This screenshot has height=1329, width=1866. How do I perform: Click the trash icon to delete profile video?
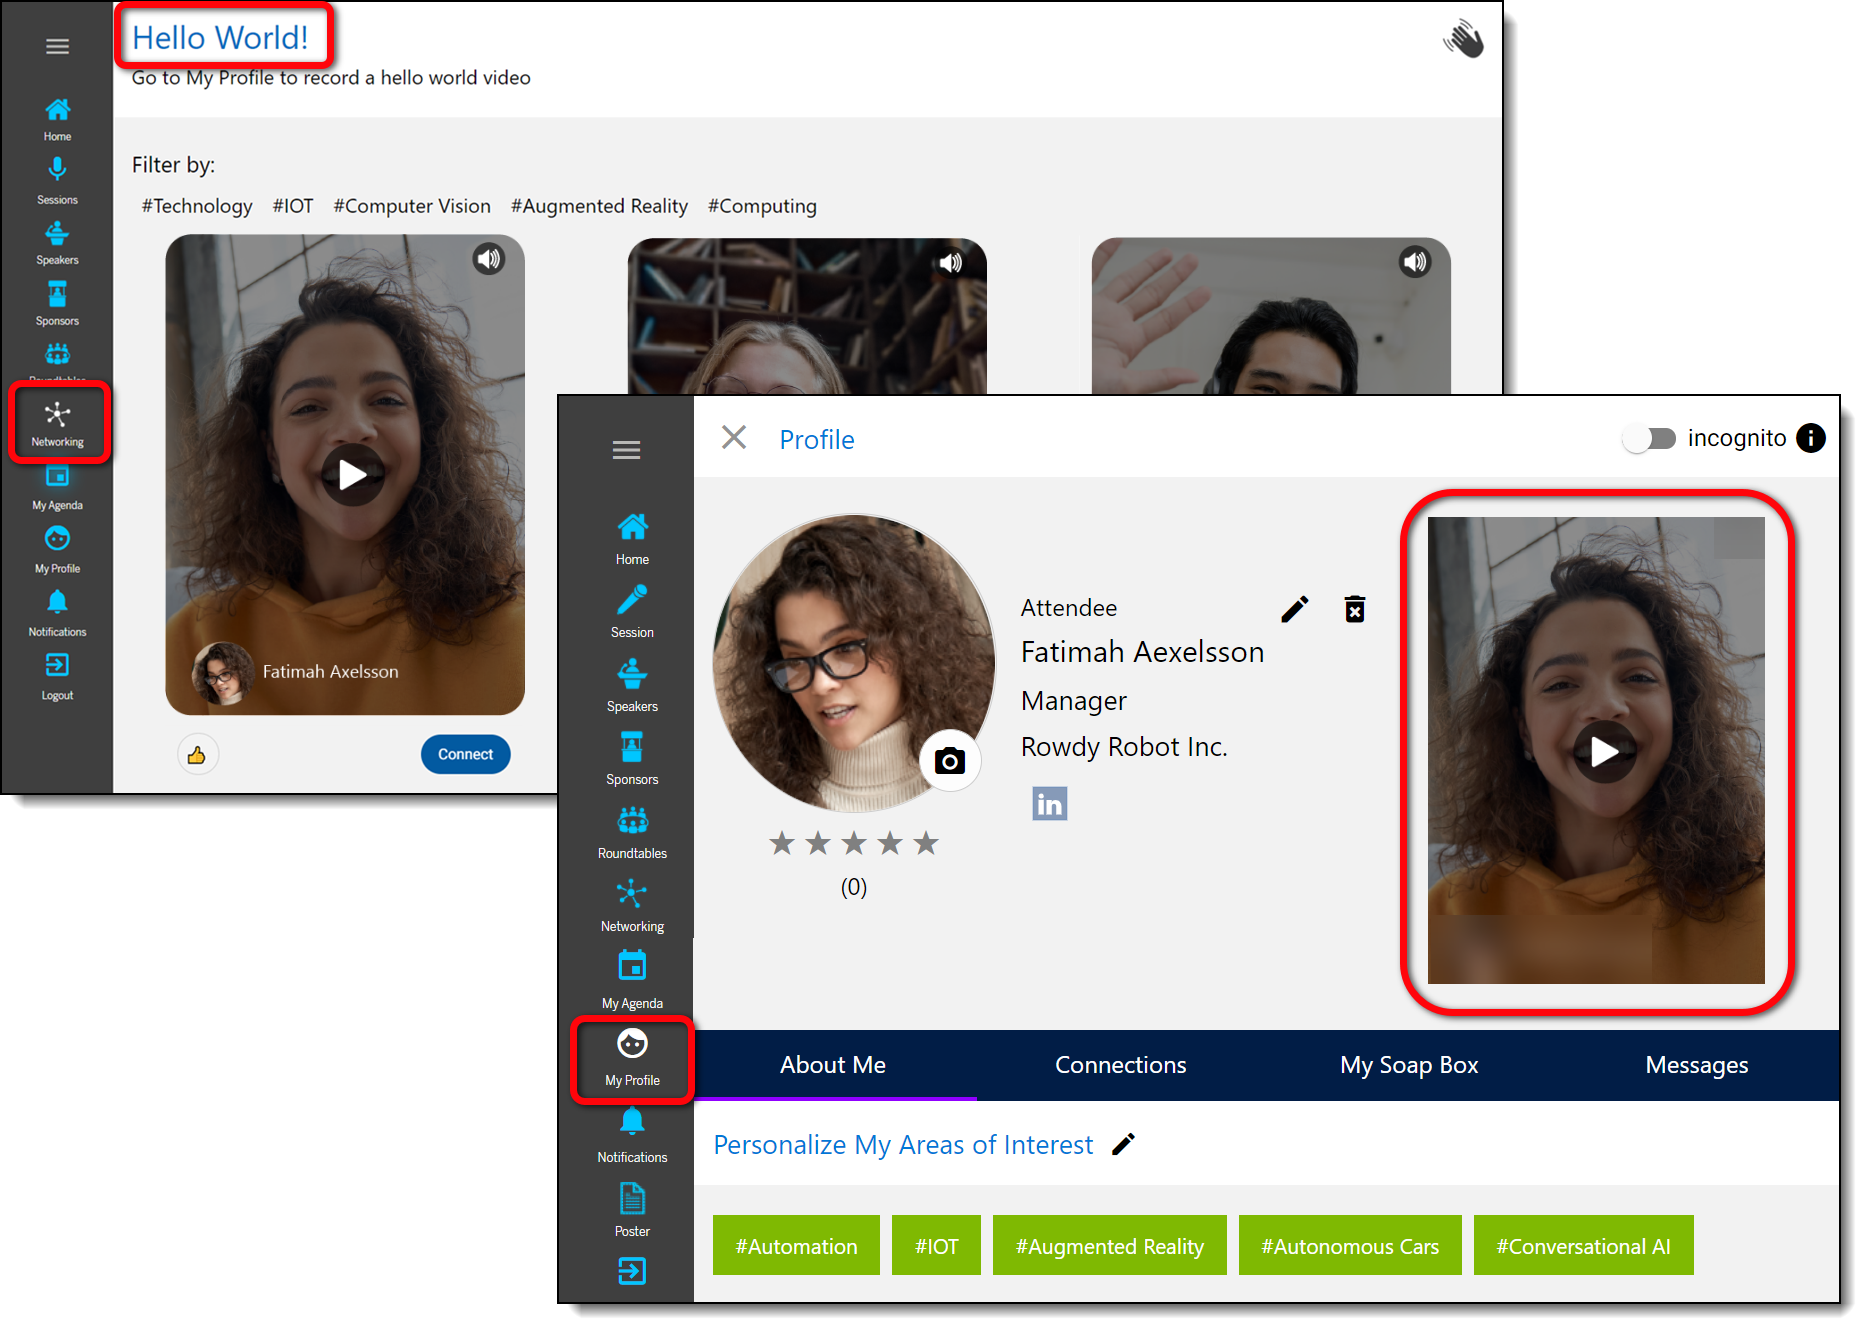point(1354,609)
